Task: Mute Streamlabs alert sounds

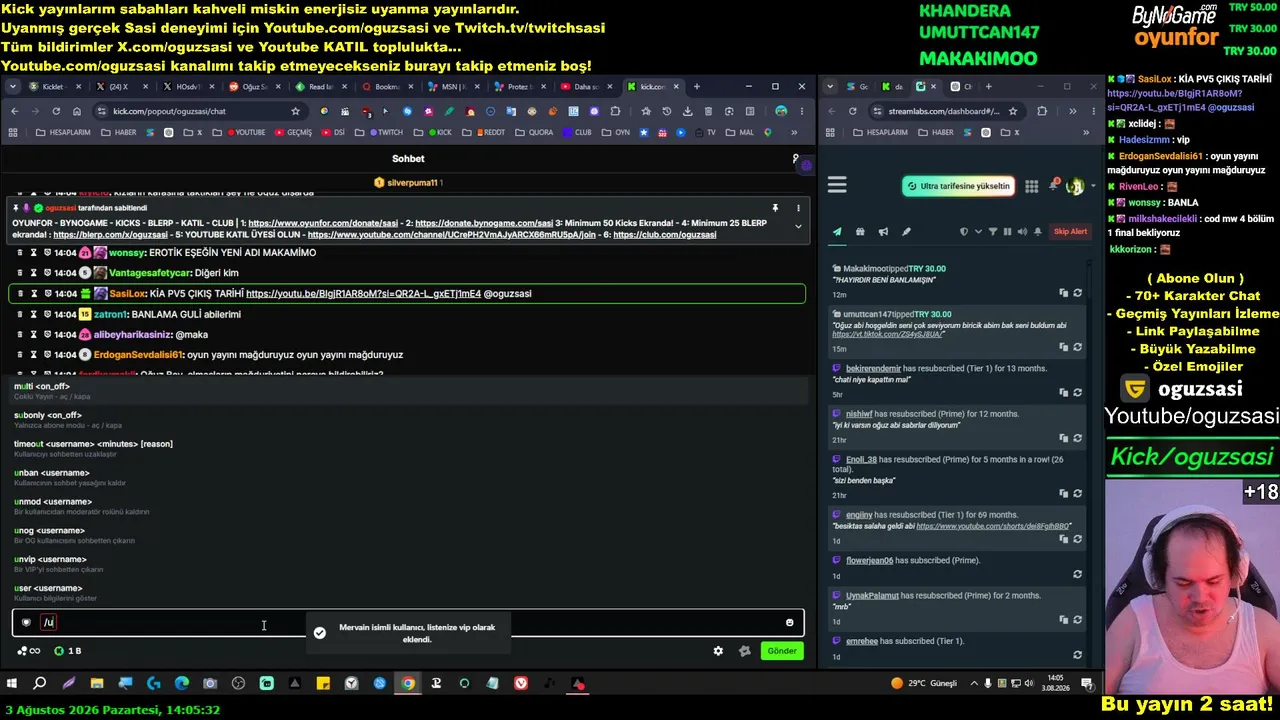Action: pos(1022,232)
